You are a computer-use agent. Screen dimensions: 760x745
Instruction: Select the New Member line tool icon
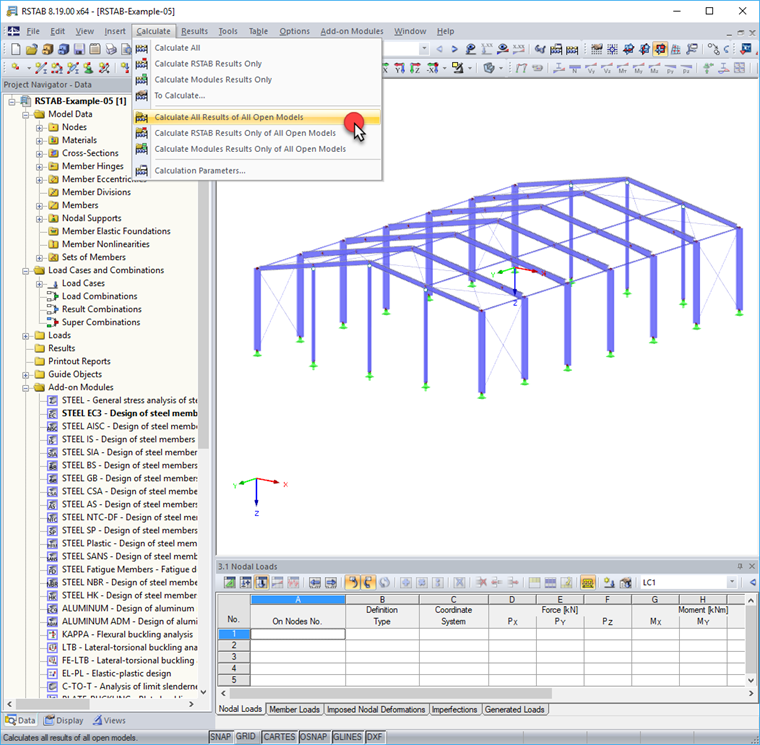[41, 68]
